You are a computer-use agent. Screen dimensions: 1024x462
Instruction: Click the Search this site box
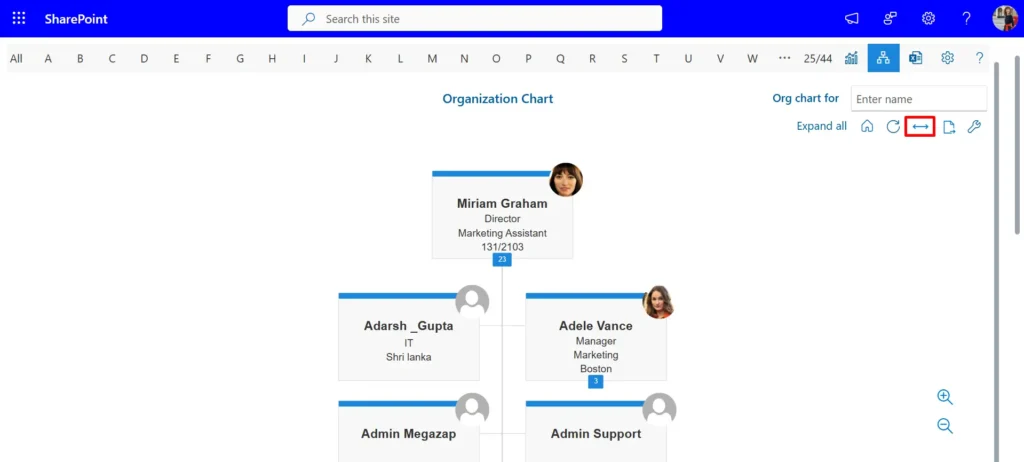pyautogui.click(x=475, y=19)
